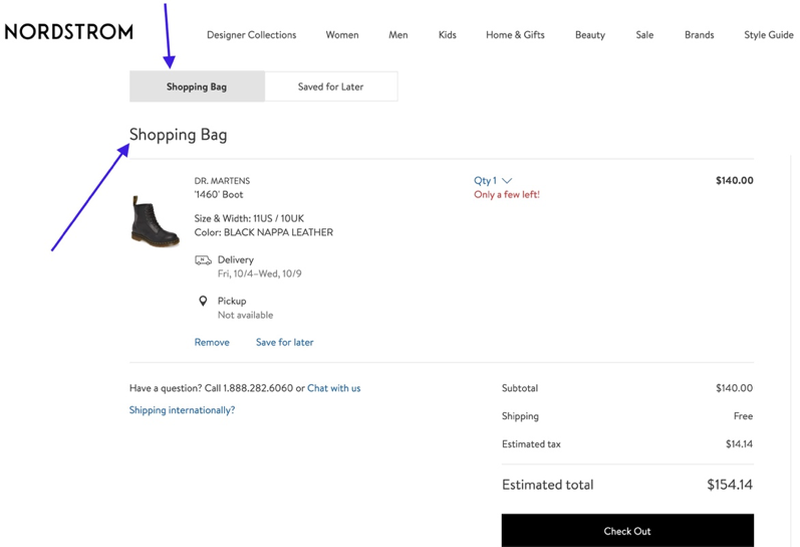Click the $140.00 item price
This screenshot has height=547, width=800.
(x=734, y=180)
